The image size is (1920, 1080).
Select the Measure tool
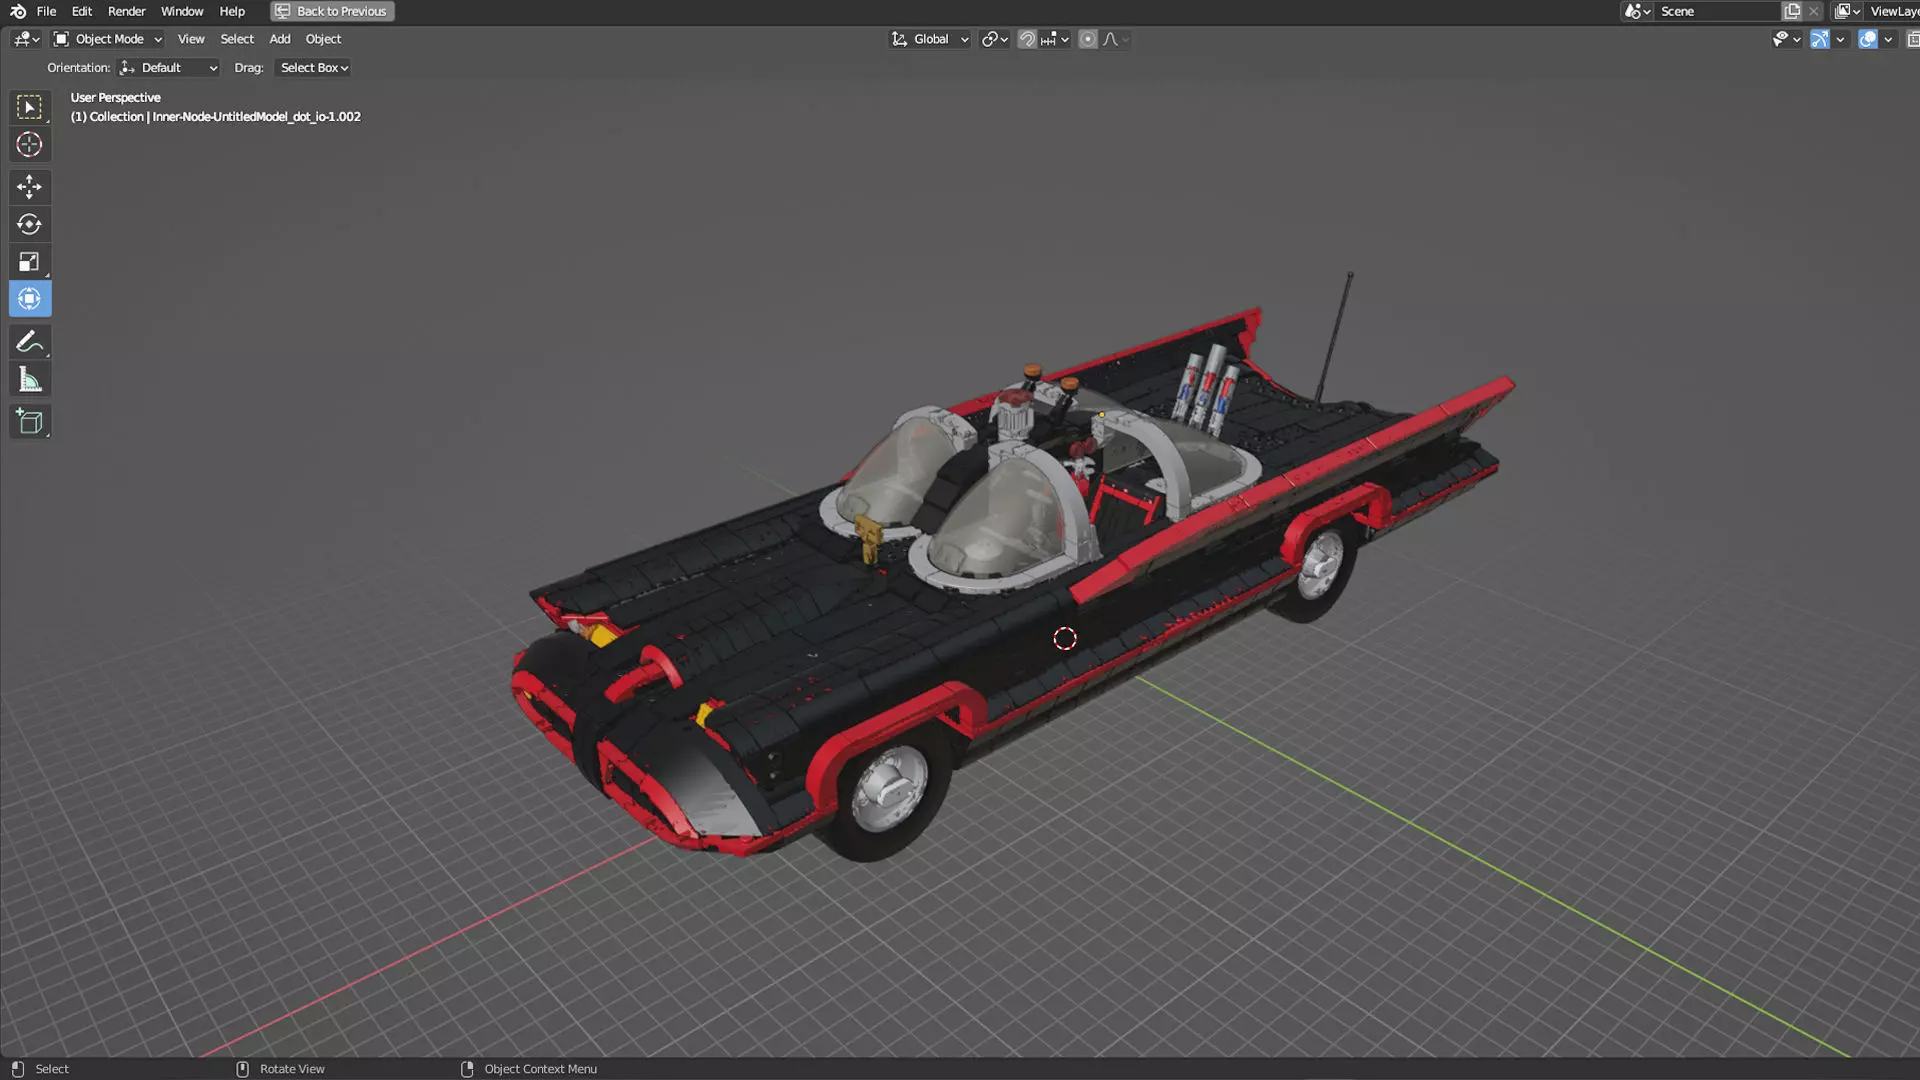[x=29, y=380]
